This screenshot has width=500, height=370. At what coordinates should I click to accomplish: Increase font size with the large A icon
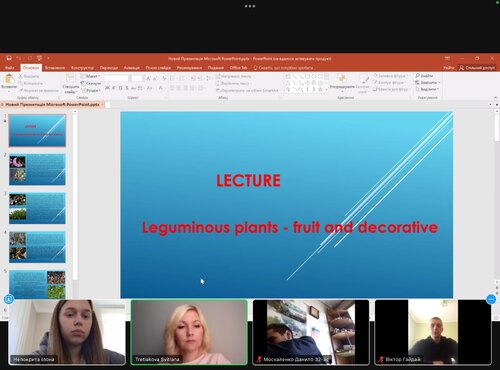pyautogui.click(x=148, y=79)
